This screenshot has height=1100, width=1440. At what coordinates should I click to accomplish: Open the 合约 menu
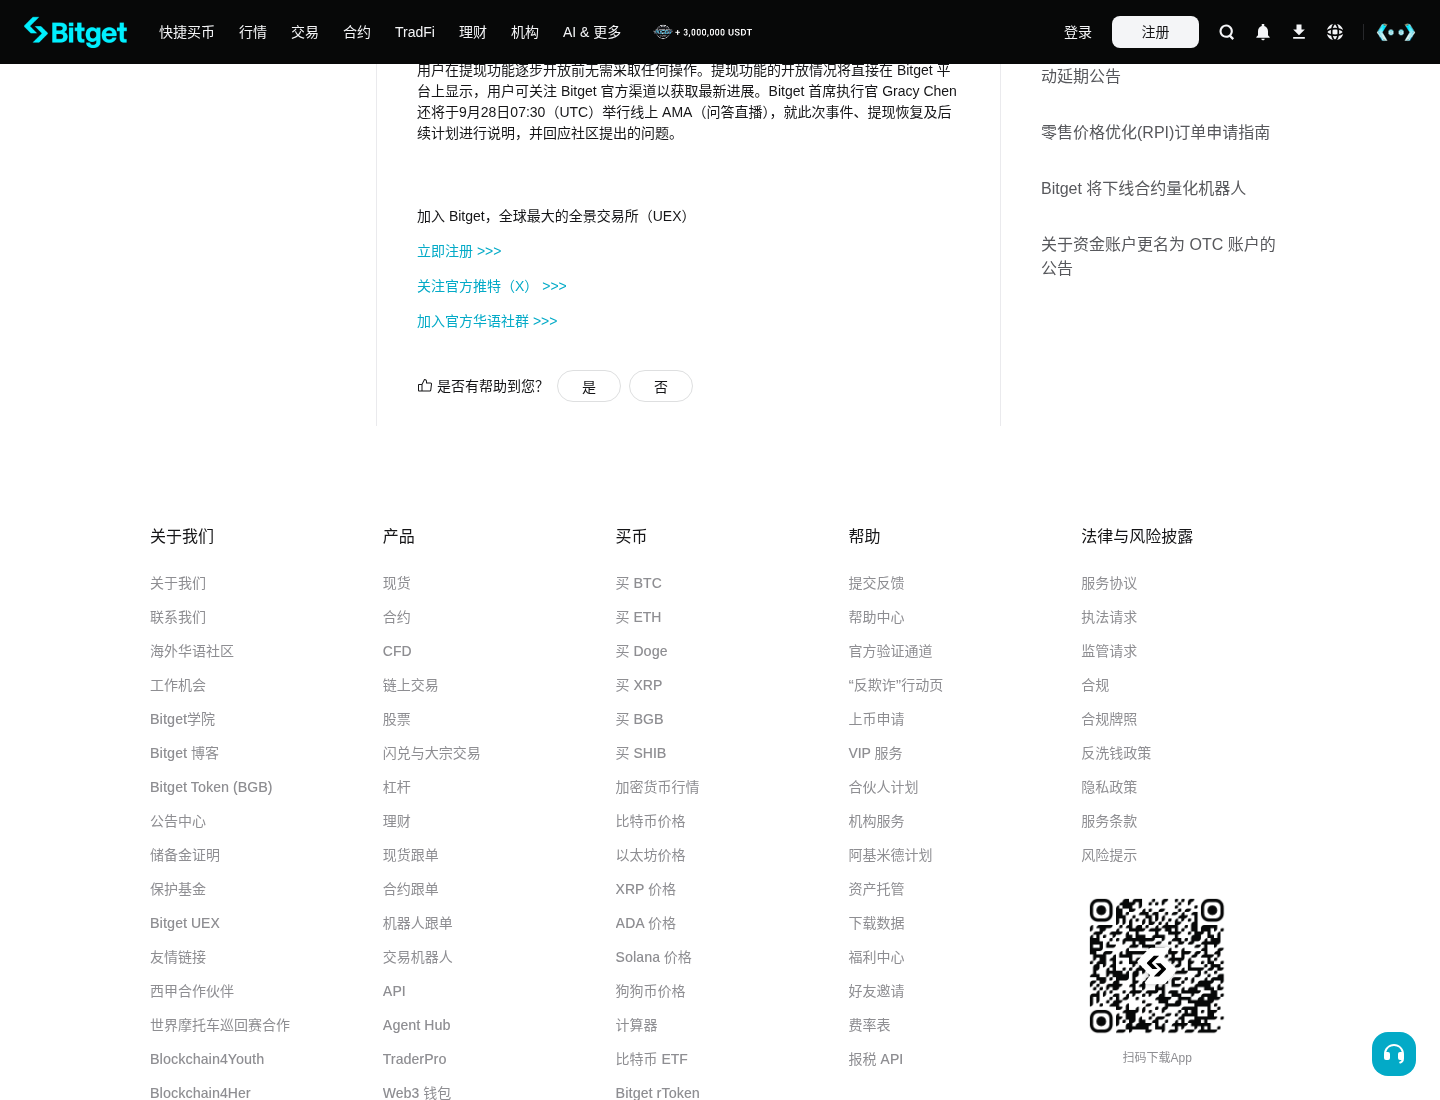tap(357, 32)
